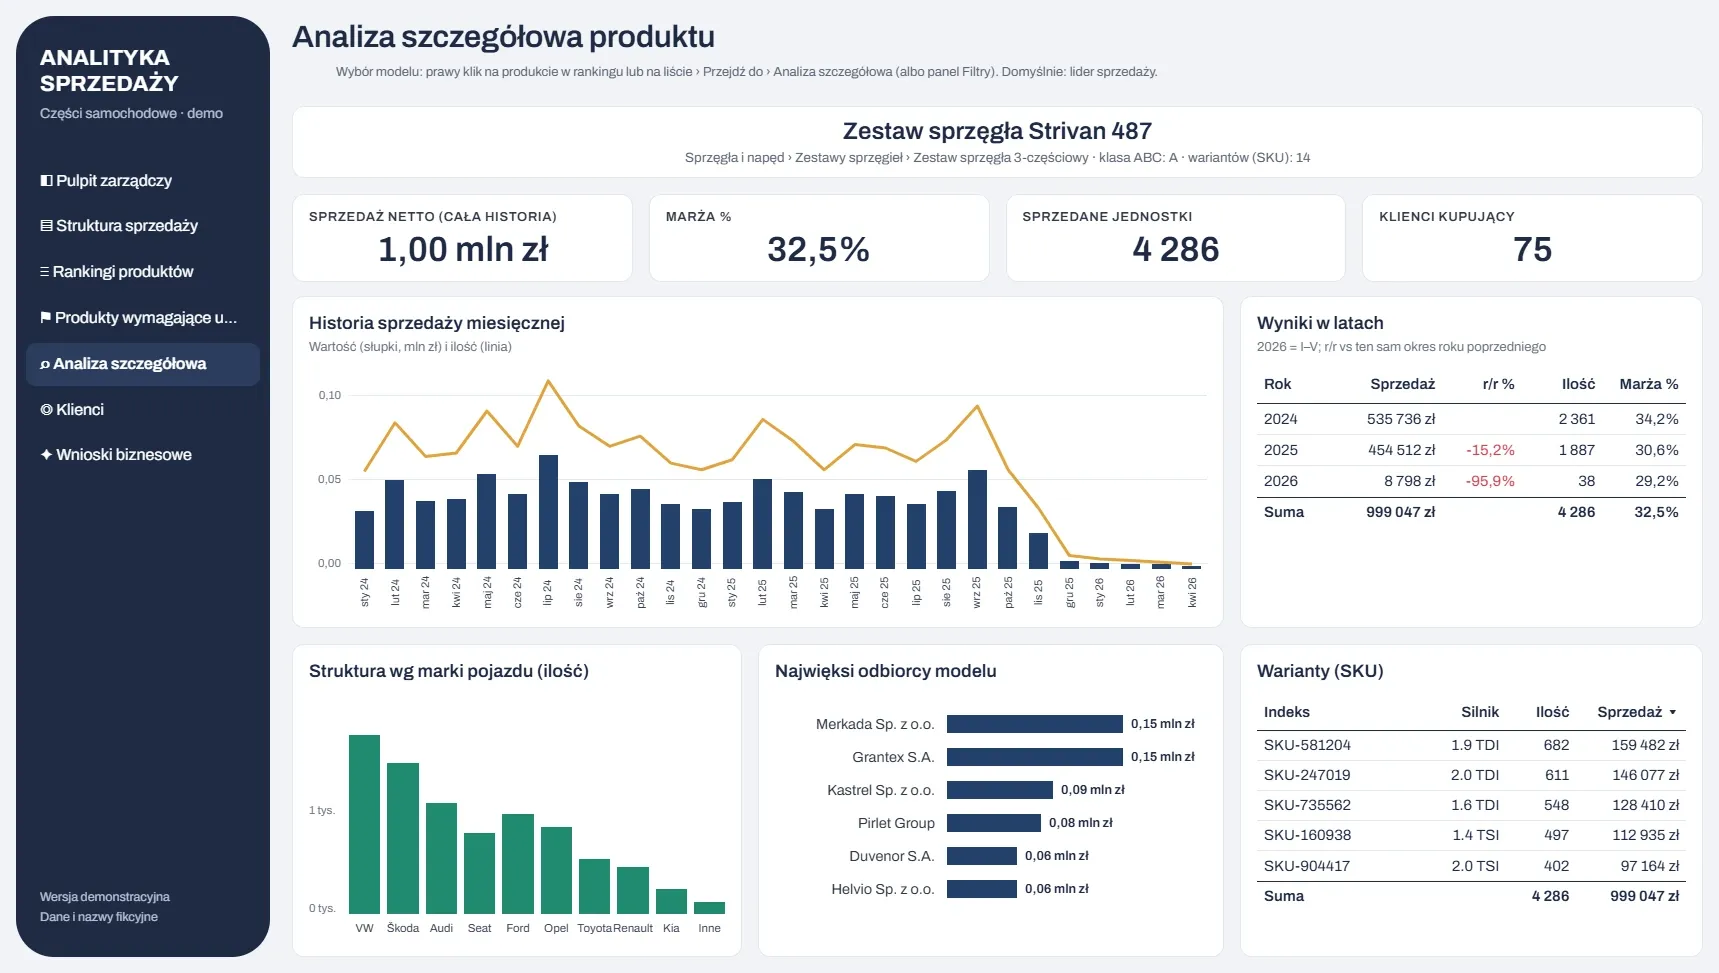Click the Ford bar in brand chart
Viewport: 1719px width, 973px height.
[x=518, y=864]
